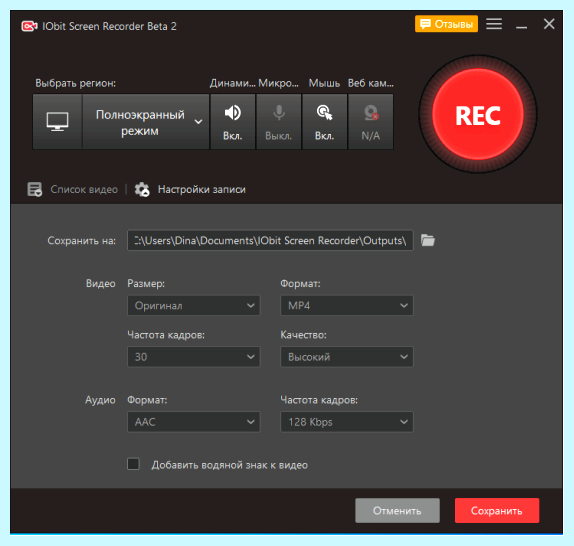Image resolution: width=574 pixels, height=546 pixels.
Task: Open the hamburger menu icon
Action: pyautogui.click(x=494, y=24)
